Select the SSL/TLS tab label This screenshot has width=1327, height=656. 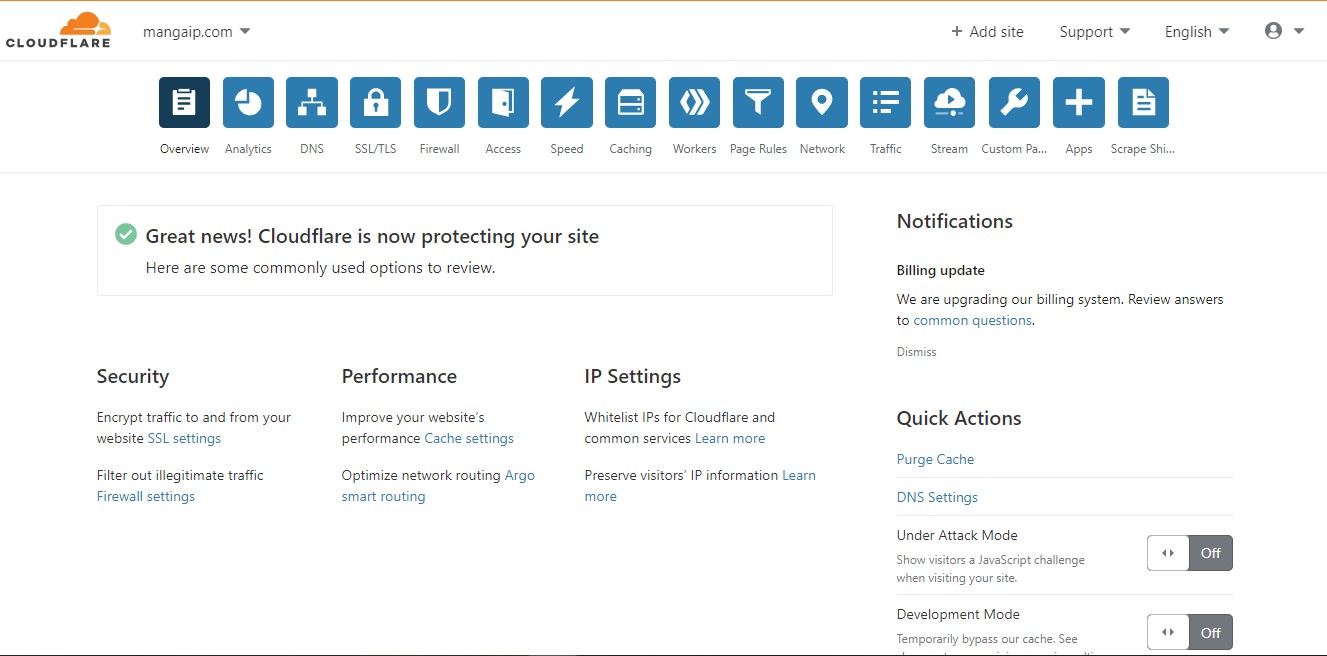coord(376,149)
